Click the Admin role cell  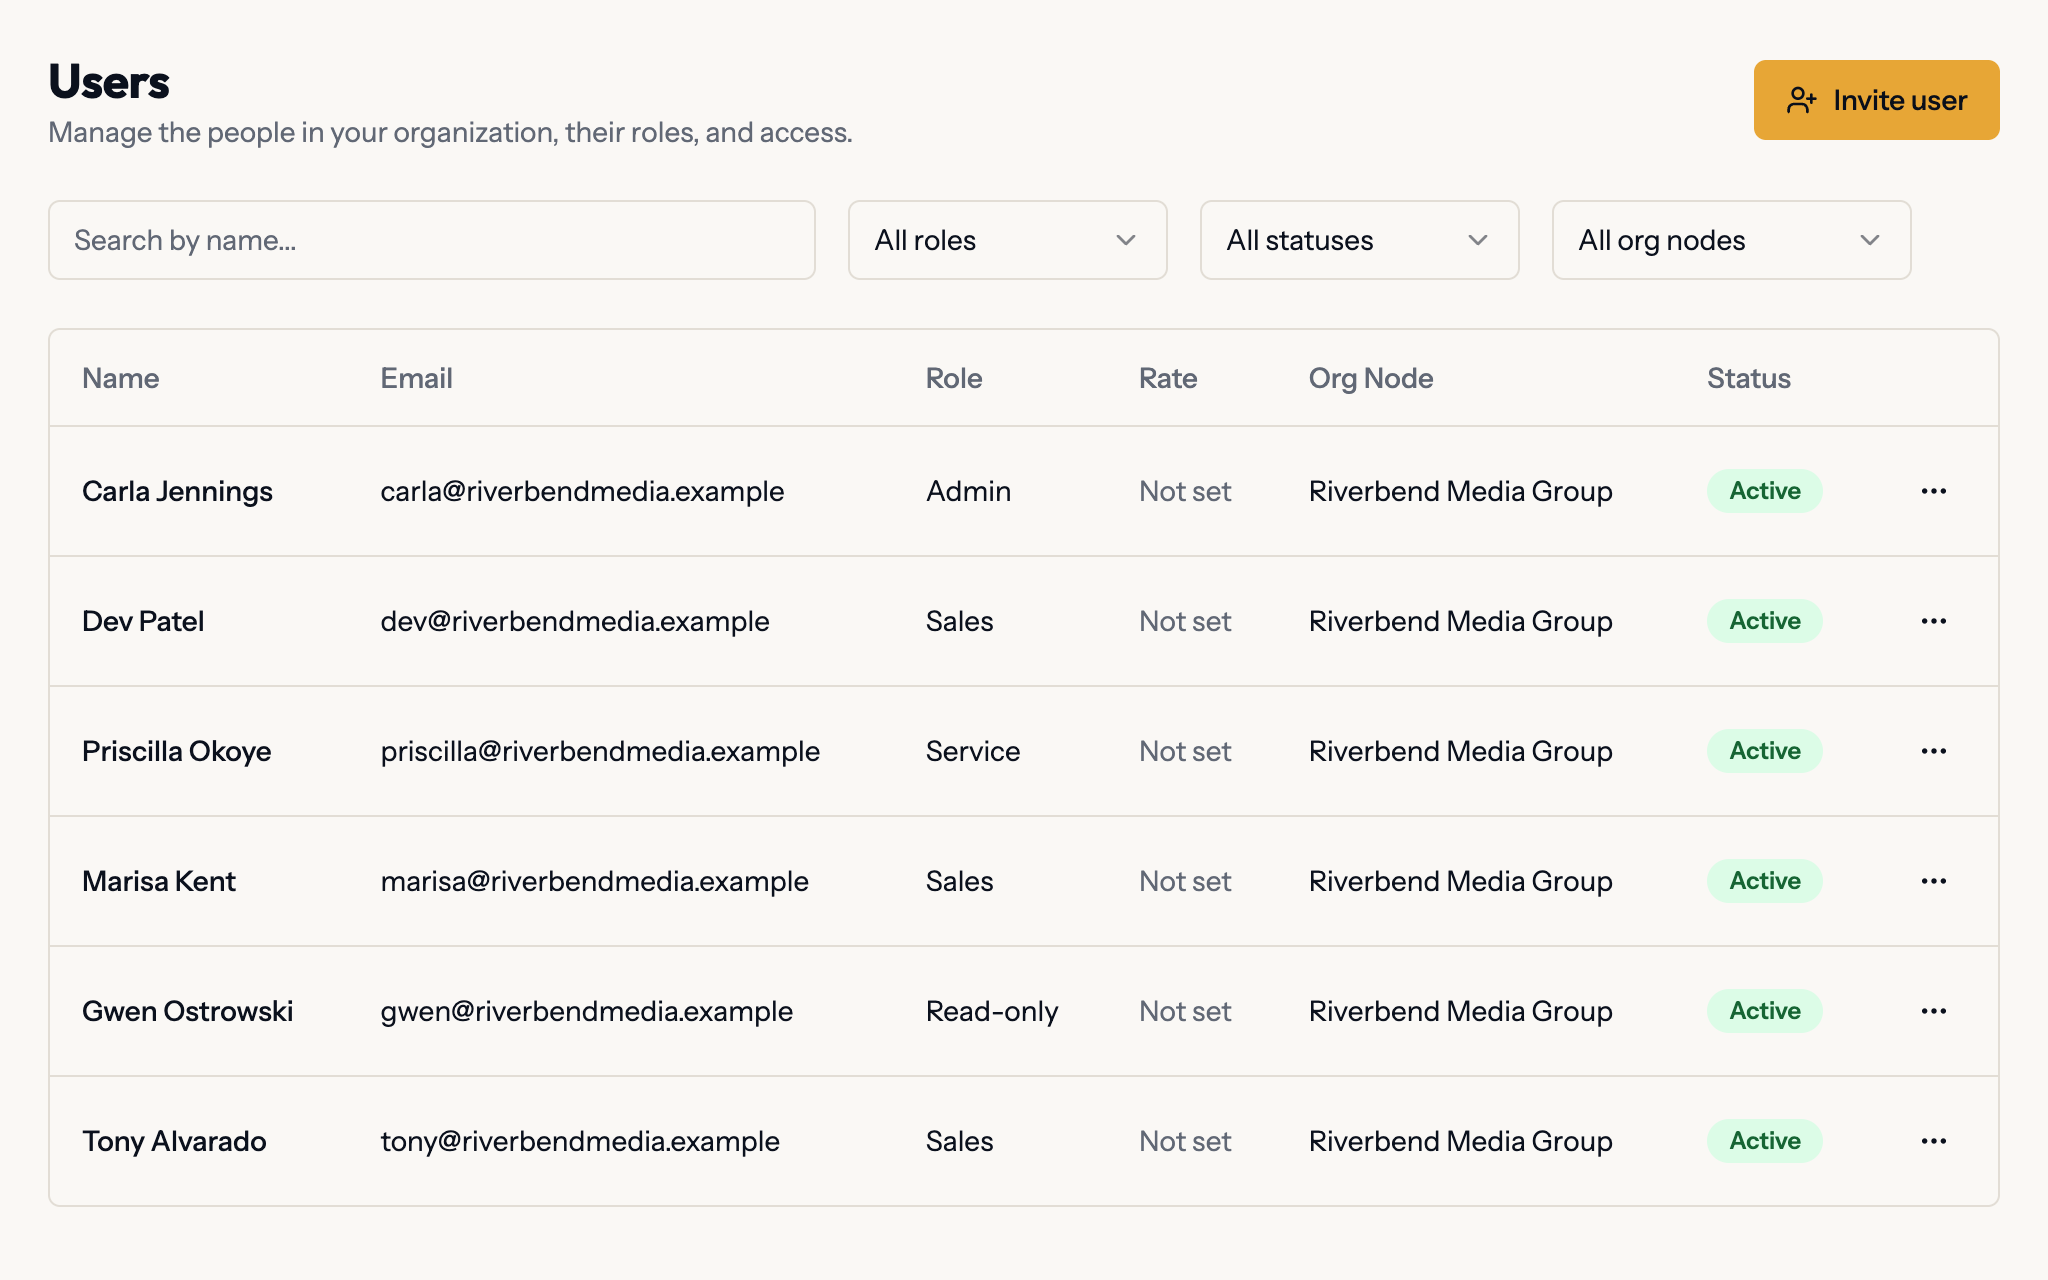(968, 491)
